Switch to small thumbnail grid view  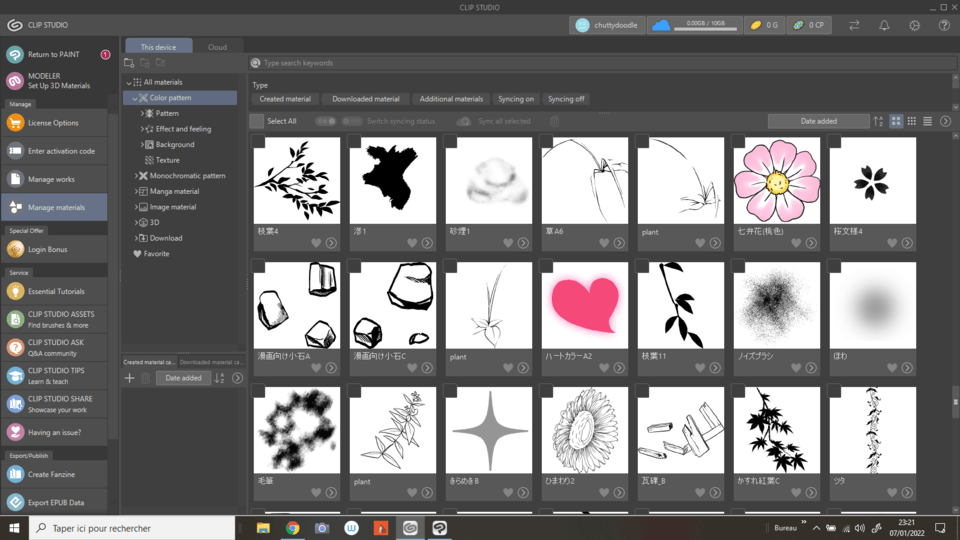[x=912, y=121]
